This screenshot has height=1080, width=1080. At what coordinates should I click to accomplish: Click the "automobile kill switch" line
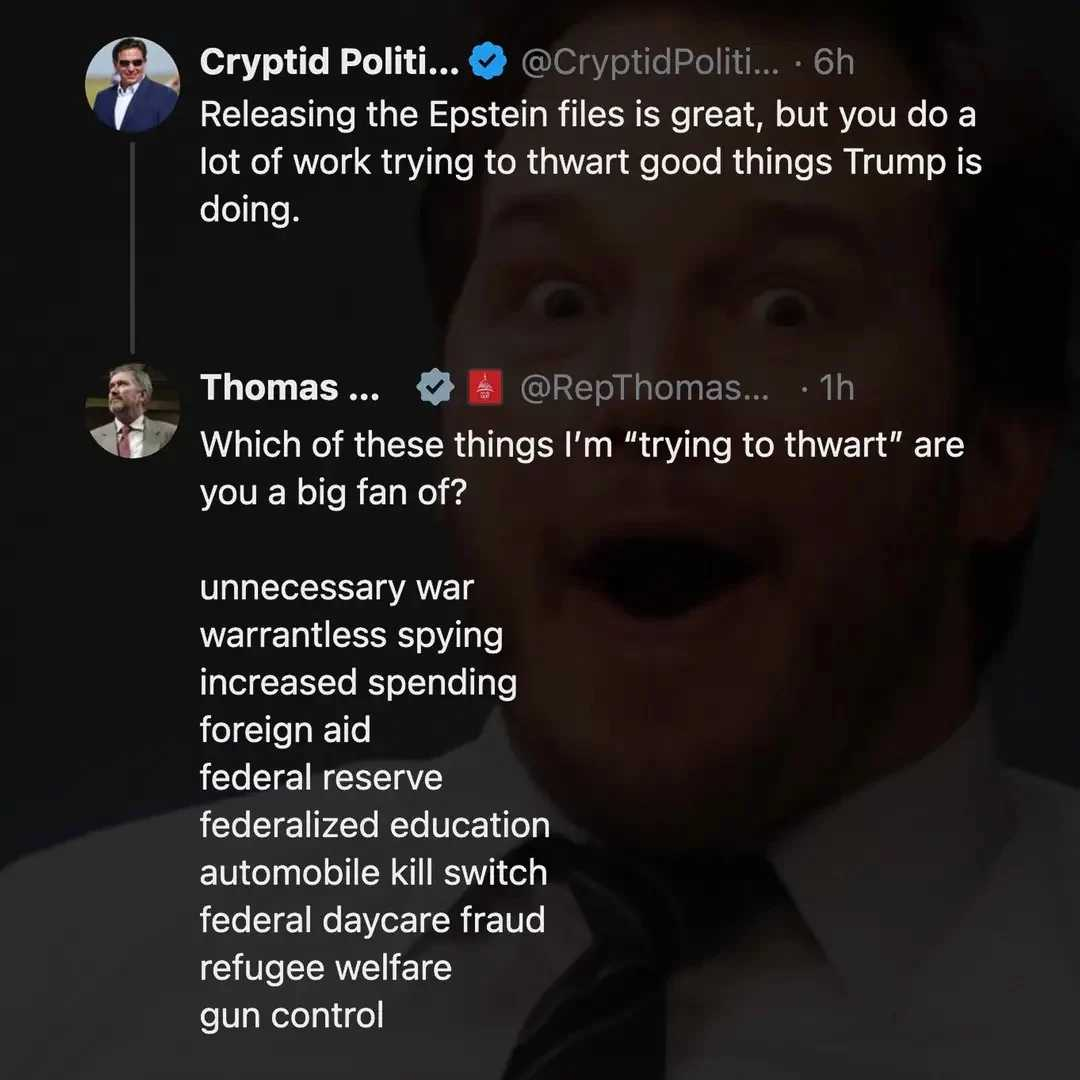coord(374,872)
